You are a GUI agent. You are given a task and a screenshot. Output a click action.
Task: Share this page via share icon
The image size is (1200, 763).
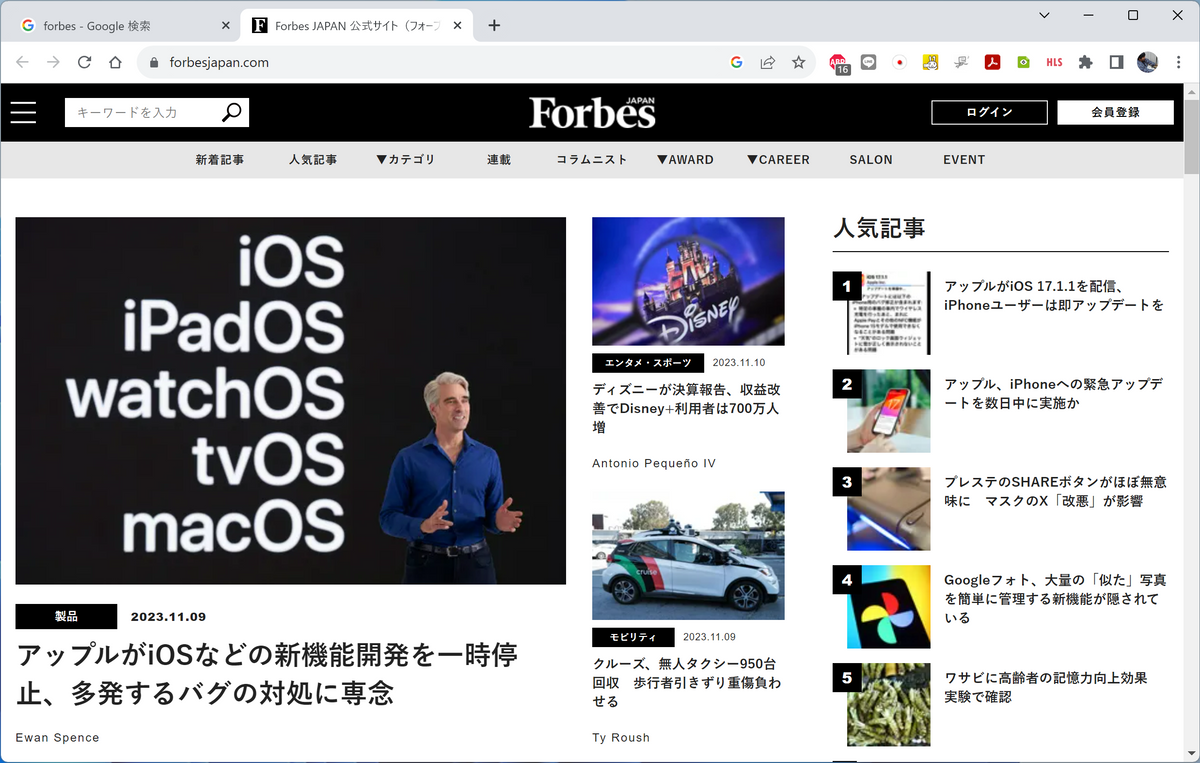point(767,62)
